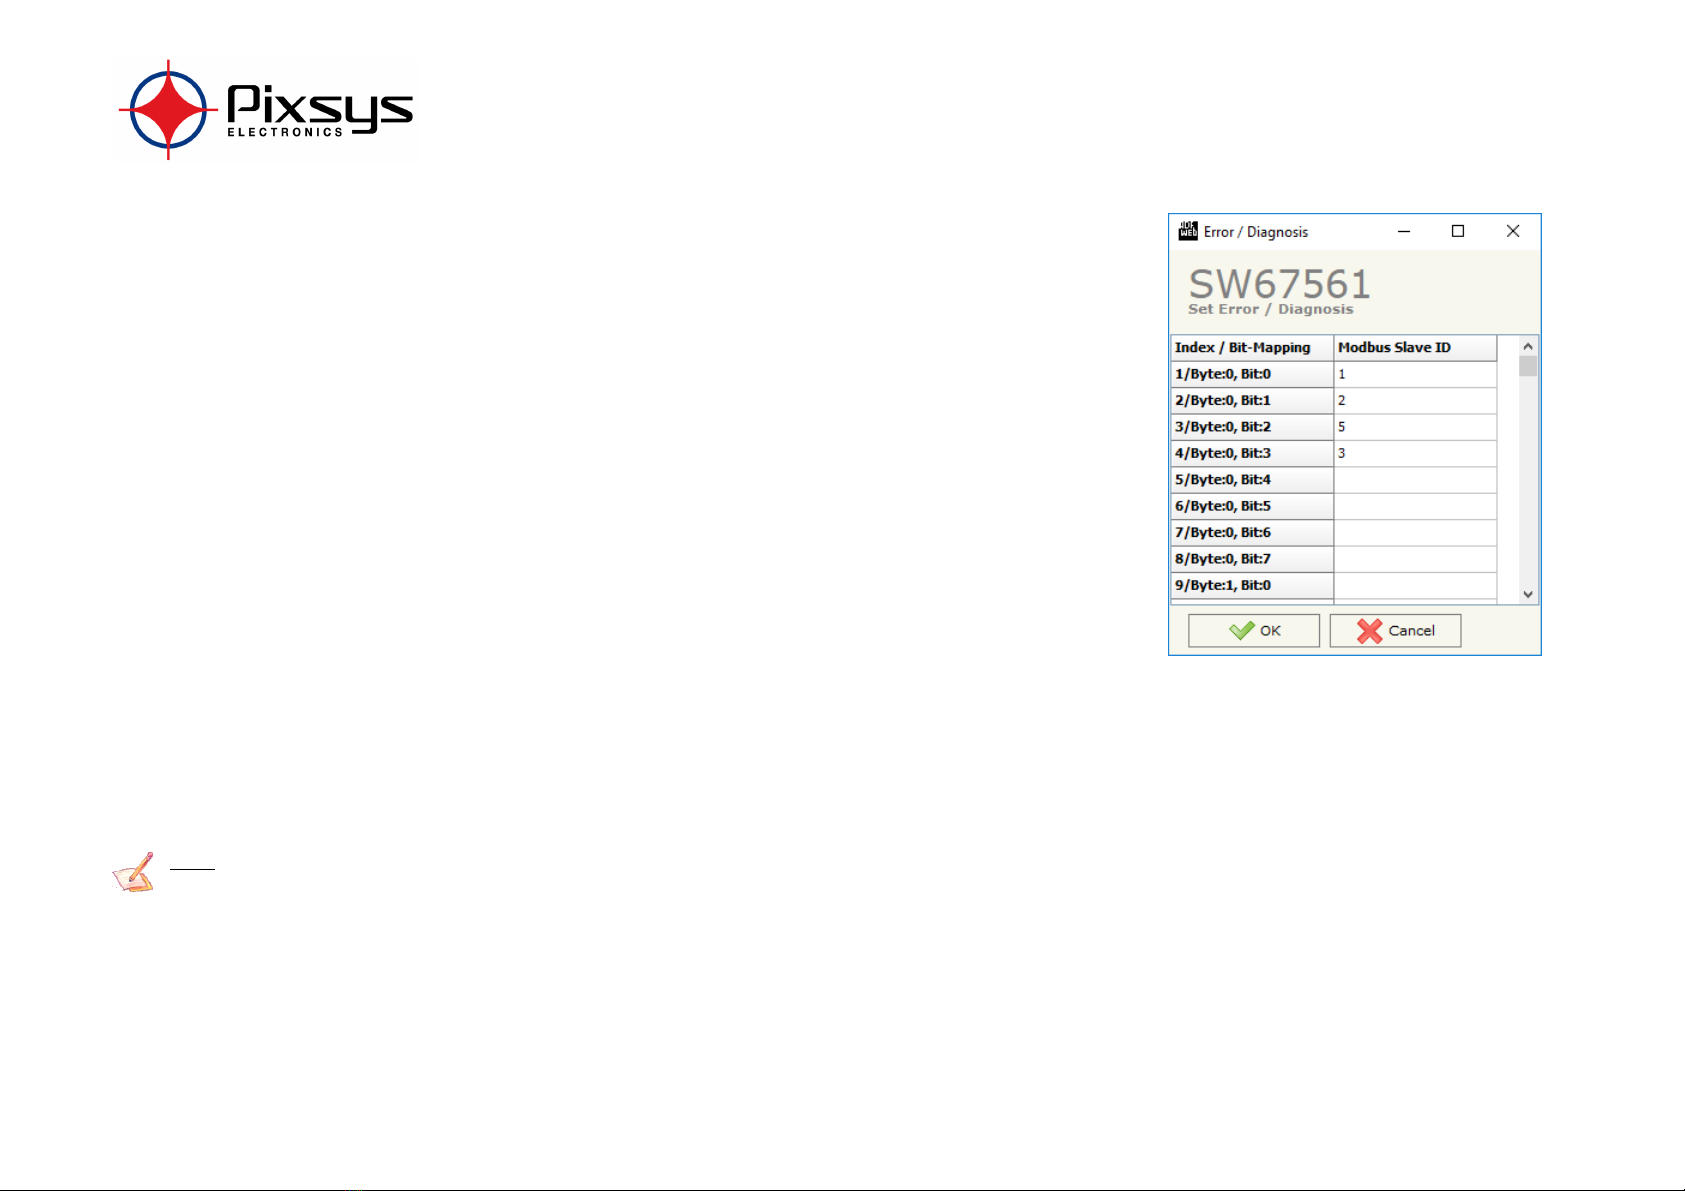This screenshot has height=1191, width=1685.
Task: Select row 1/Byte:0, Bit:0
Action: (1252, 374)
